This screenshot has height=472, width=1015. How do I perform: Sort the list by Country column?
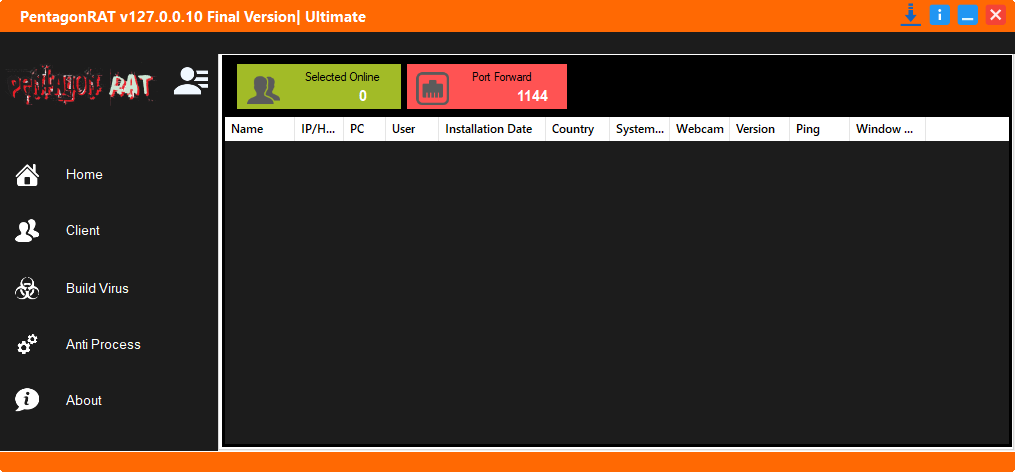tap(575, 129)
